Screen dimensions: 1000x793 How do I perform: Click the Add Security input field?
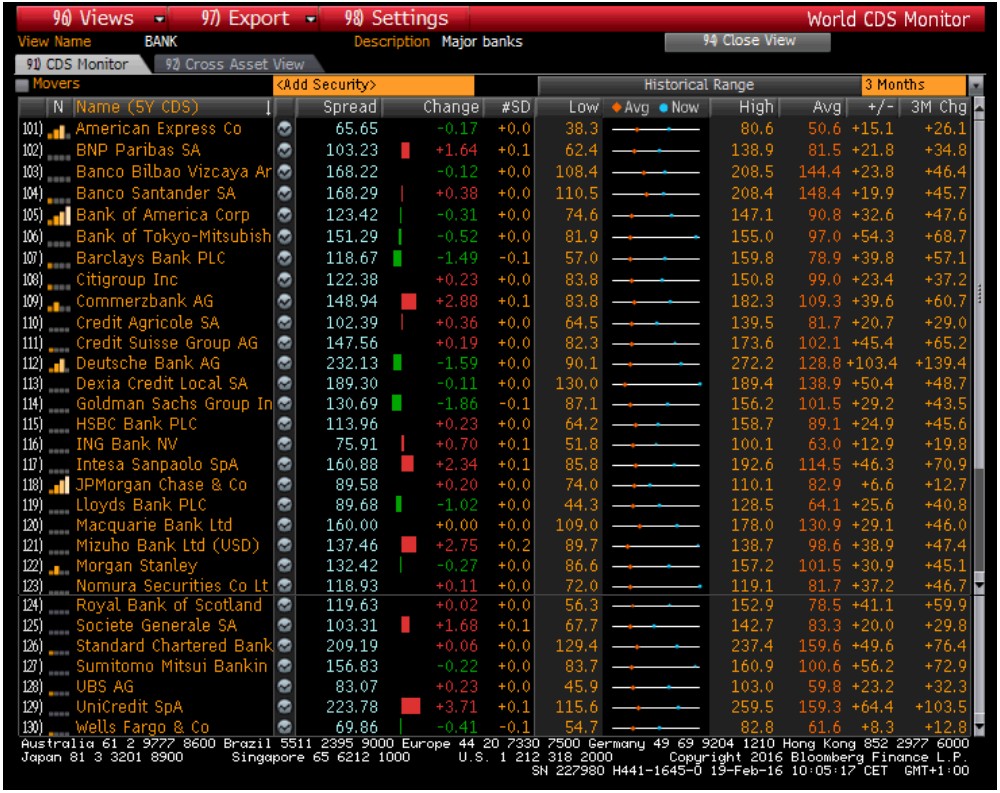(x=374, y=85)
